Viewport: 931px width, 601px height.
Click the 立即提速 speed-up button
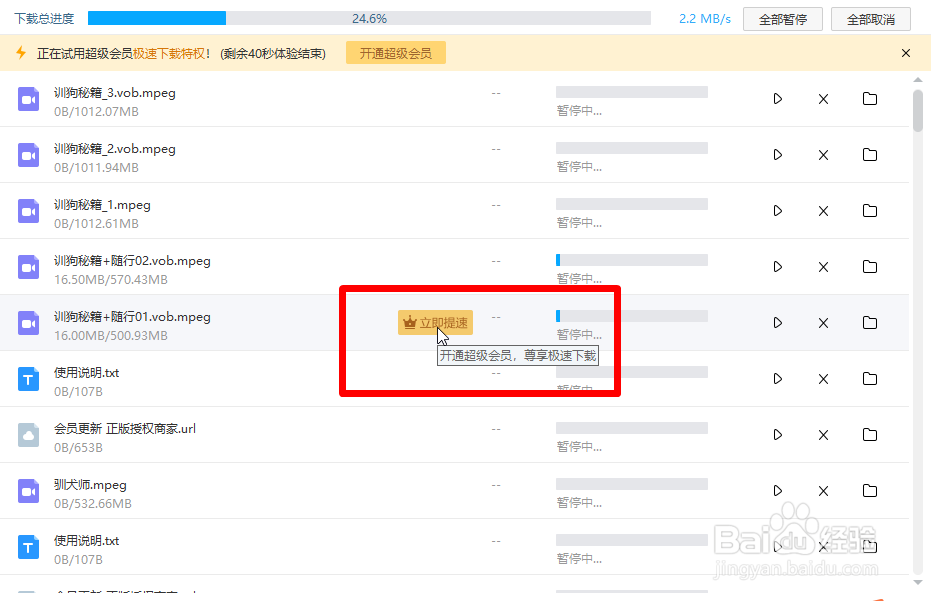coord(435,322)
